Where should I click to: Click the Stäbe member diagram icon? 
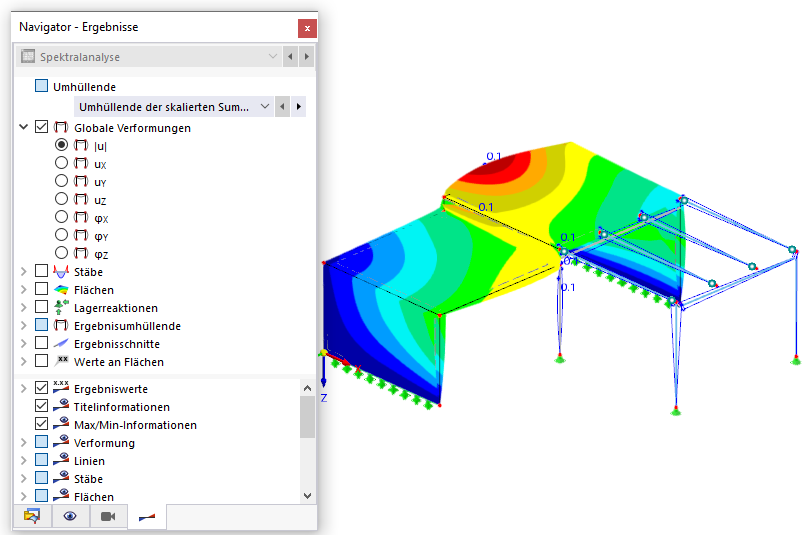[x=61, y=272]
